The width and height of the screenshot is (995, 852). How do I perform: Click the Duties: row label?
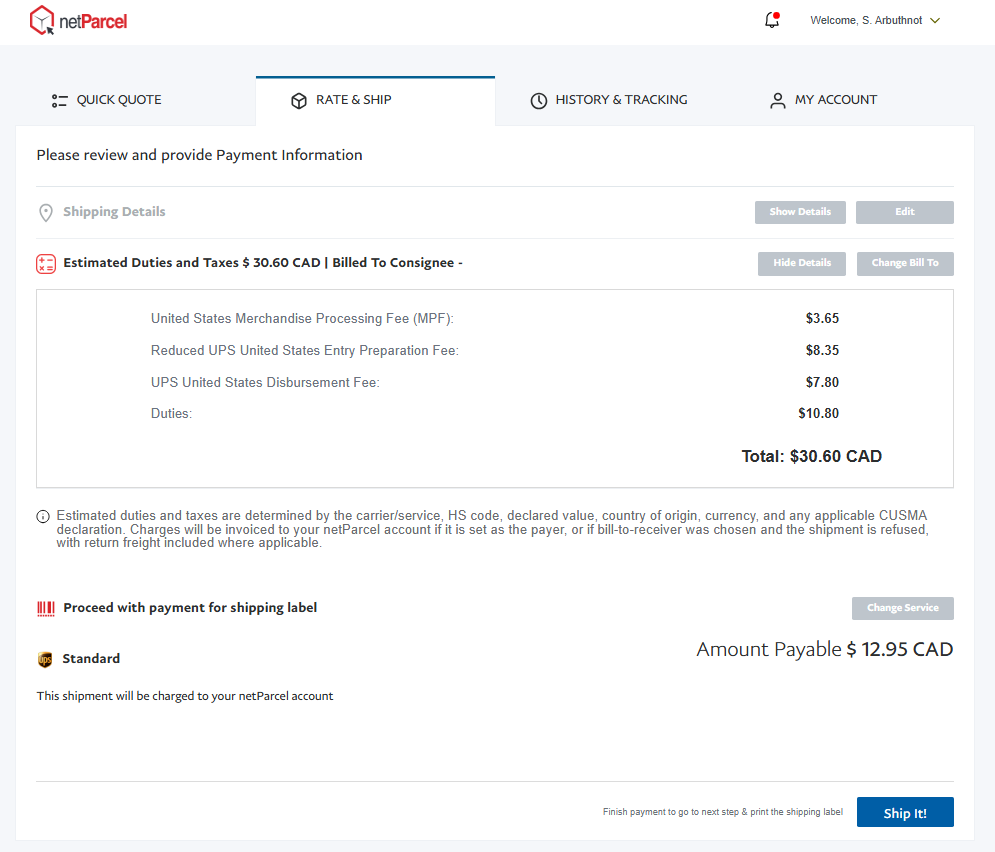point(171,414)
